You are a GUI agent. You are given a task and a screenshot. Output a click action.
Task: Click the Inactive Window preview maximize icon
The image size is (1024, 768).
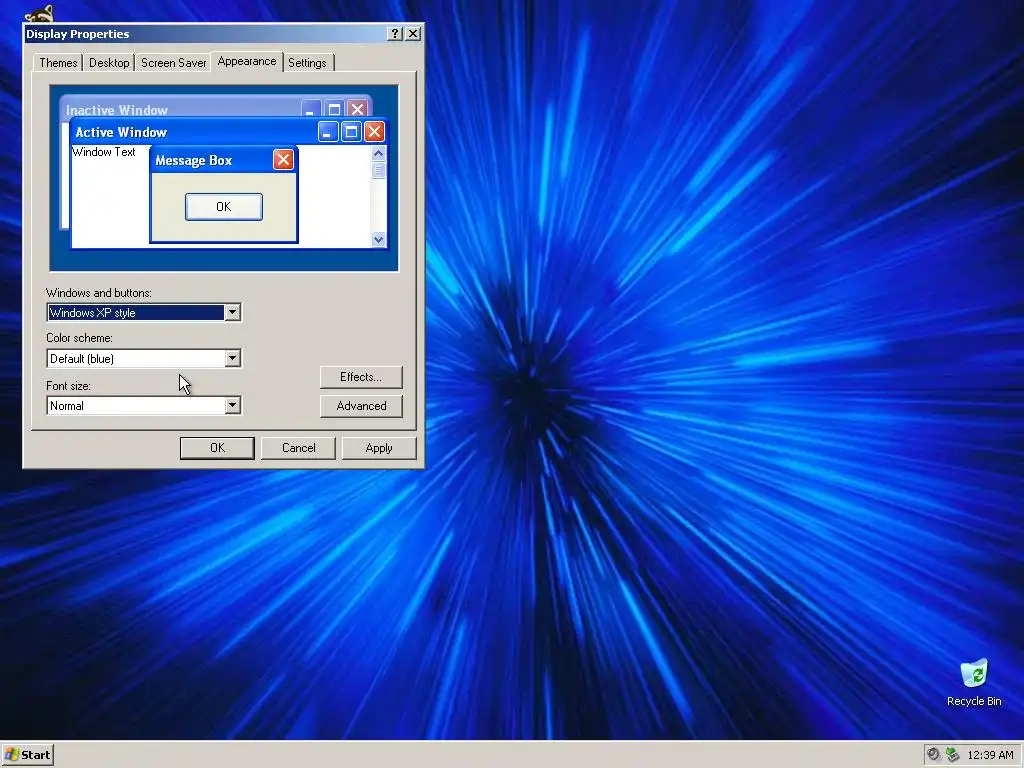click(334, 109)
